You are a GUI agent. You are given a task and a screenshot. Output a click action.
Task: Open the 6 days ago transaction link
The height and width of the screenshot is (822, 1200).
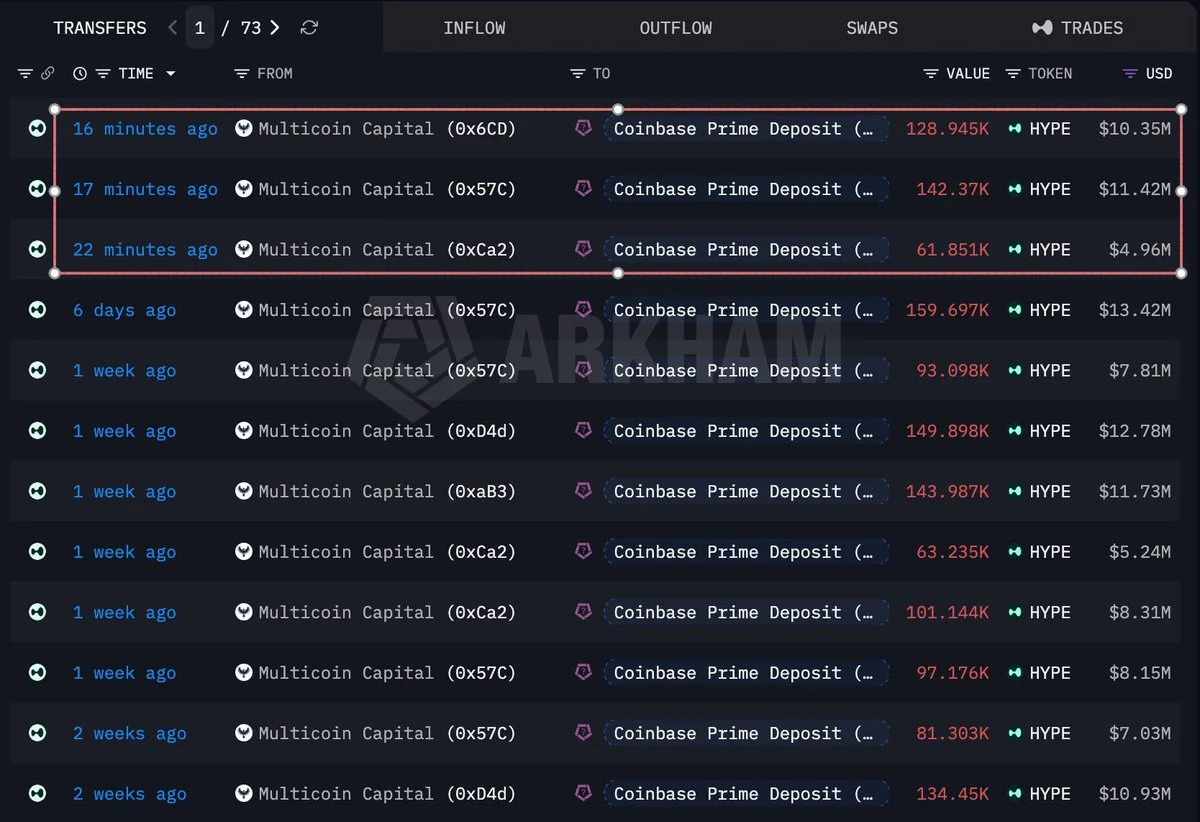point(124,310)
